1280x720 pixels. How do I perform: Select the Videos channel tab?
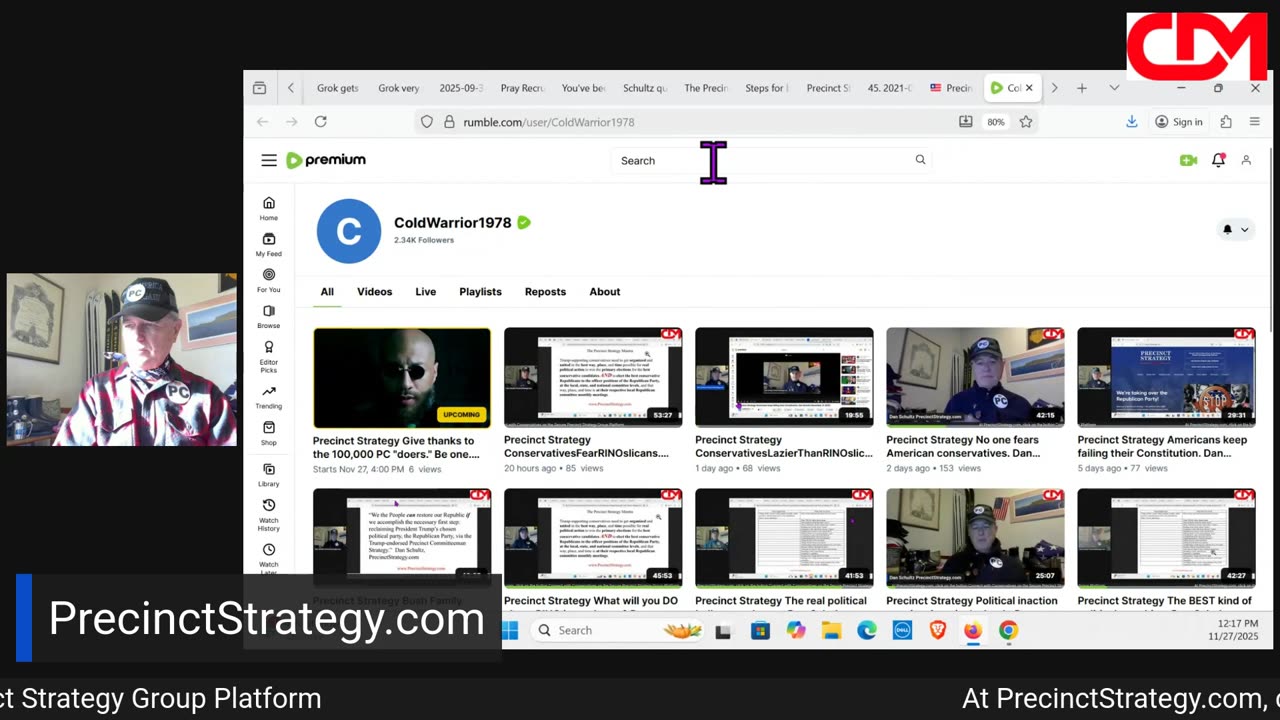point(375,292)
